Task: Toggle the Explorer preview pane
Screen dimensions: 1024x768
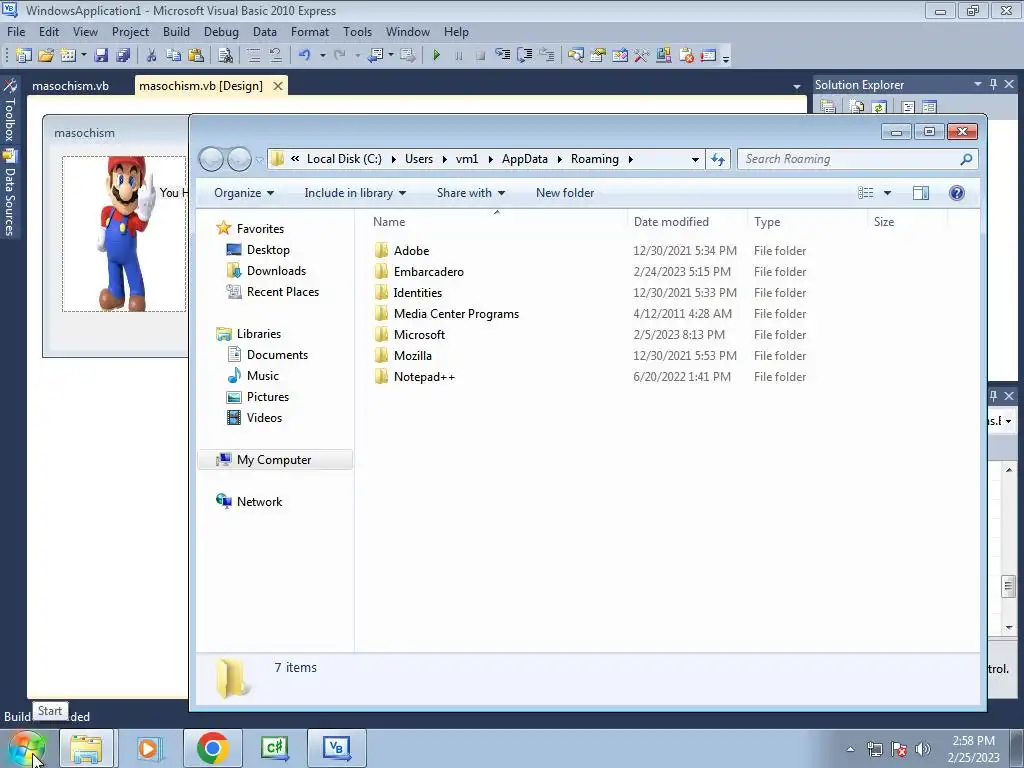Action: tap(921, 193)
